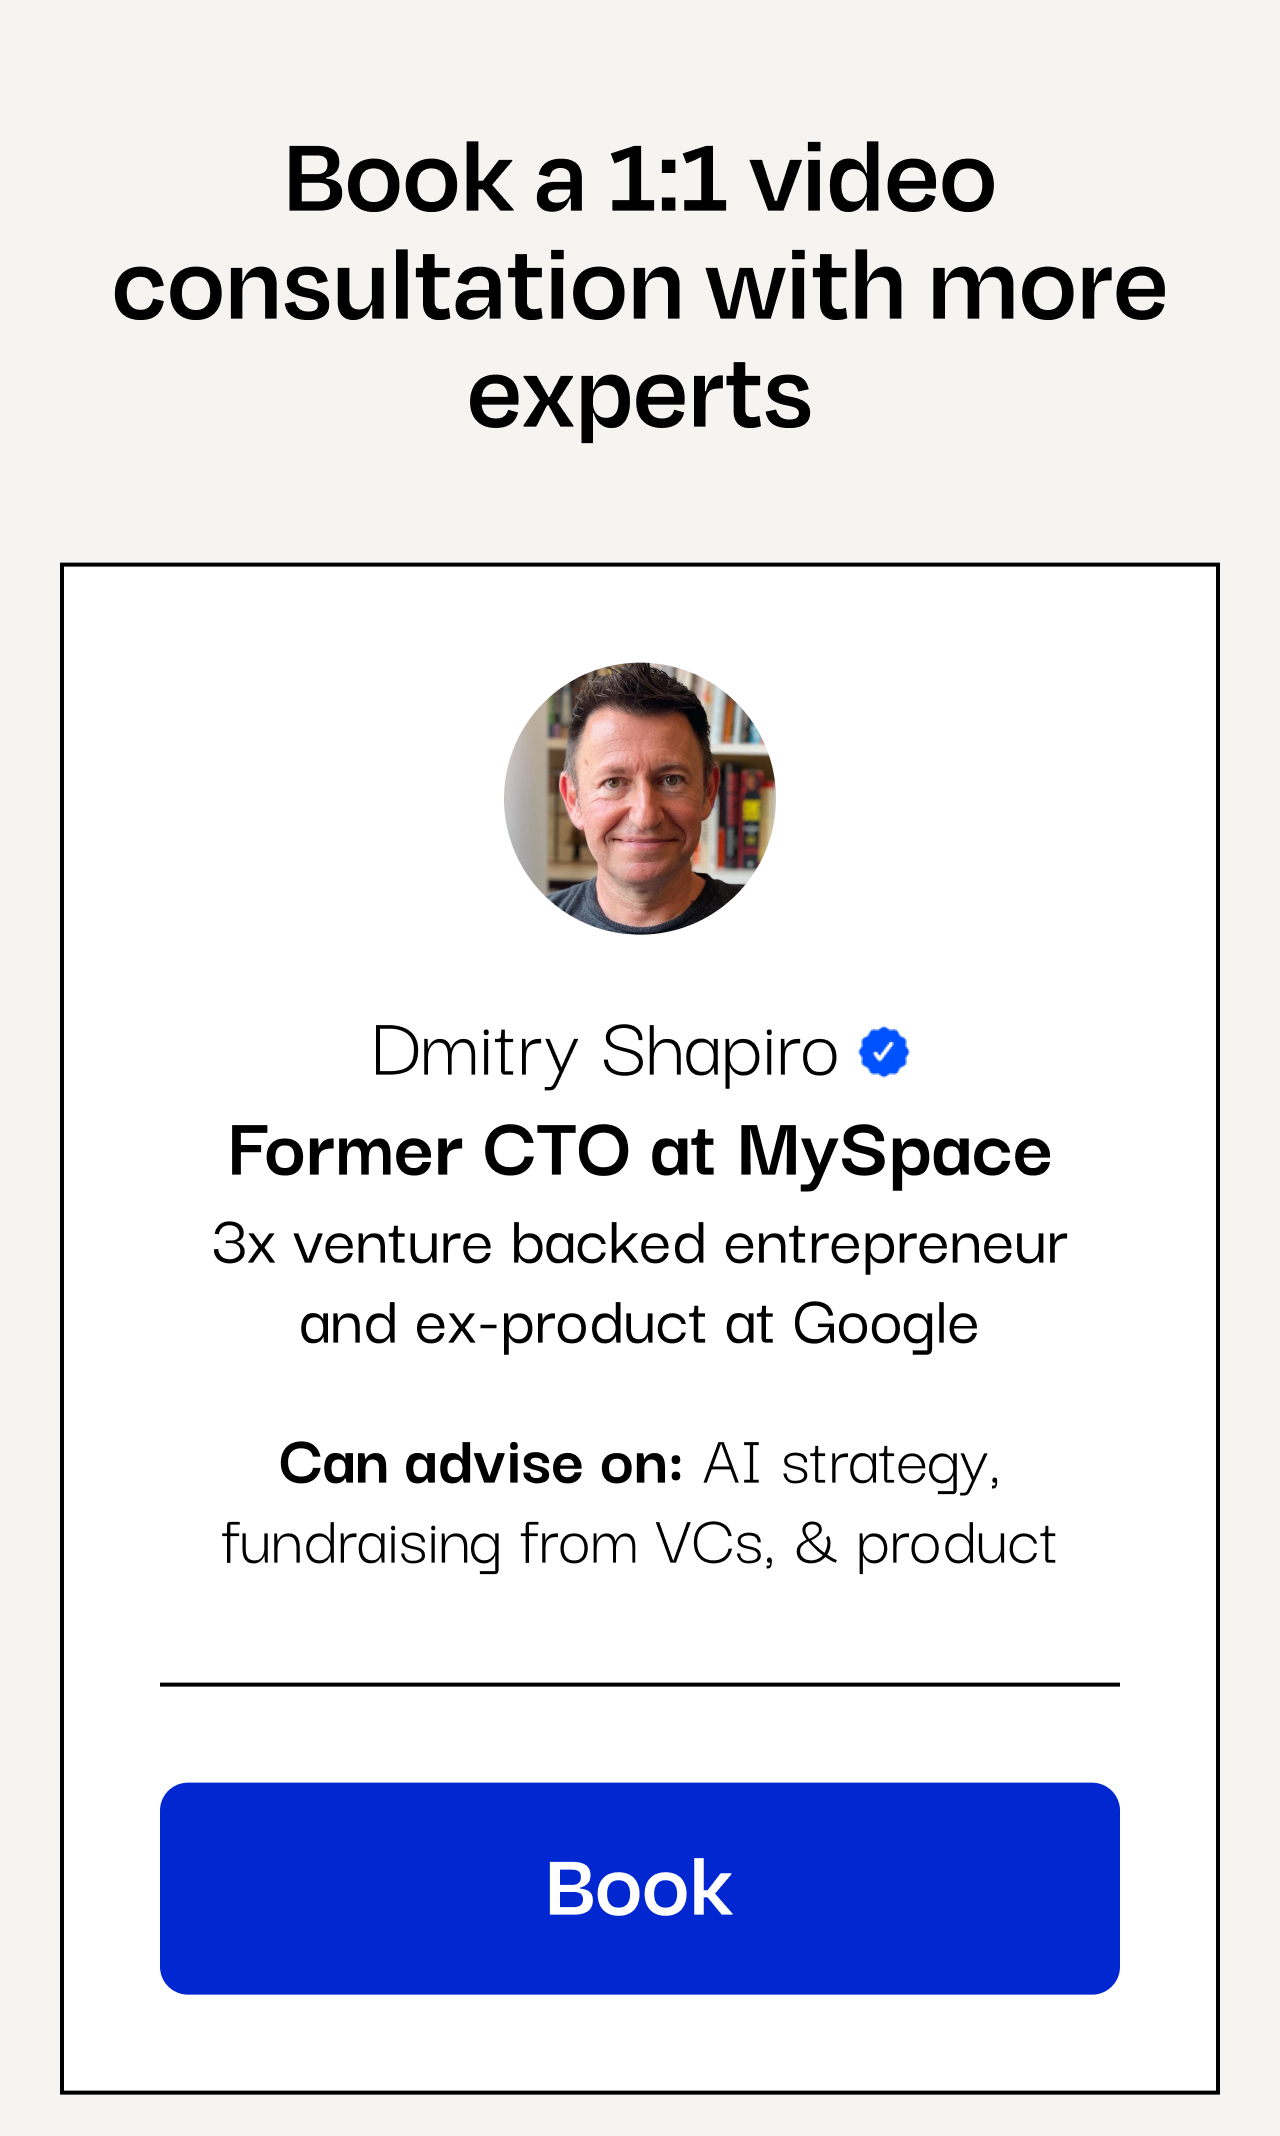Image resolution: width=1280 pixels, height=2136 pixels.
Task: Click the Former CTO at MySpace title
Action: [640, 1151]
